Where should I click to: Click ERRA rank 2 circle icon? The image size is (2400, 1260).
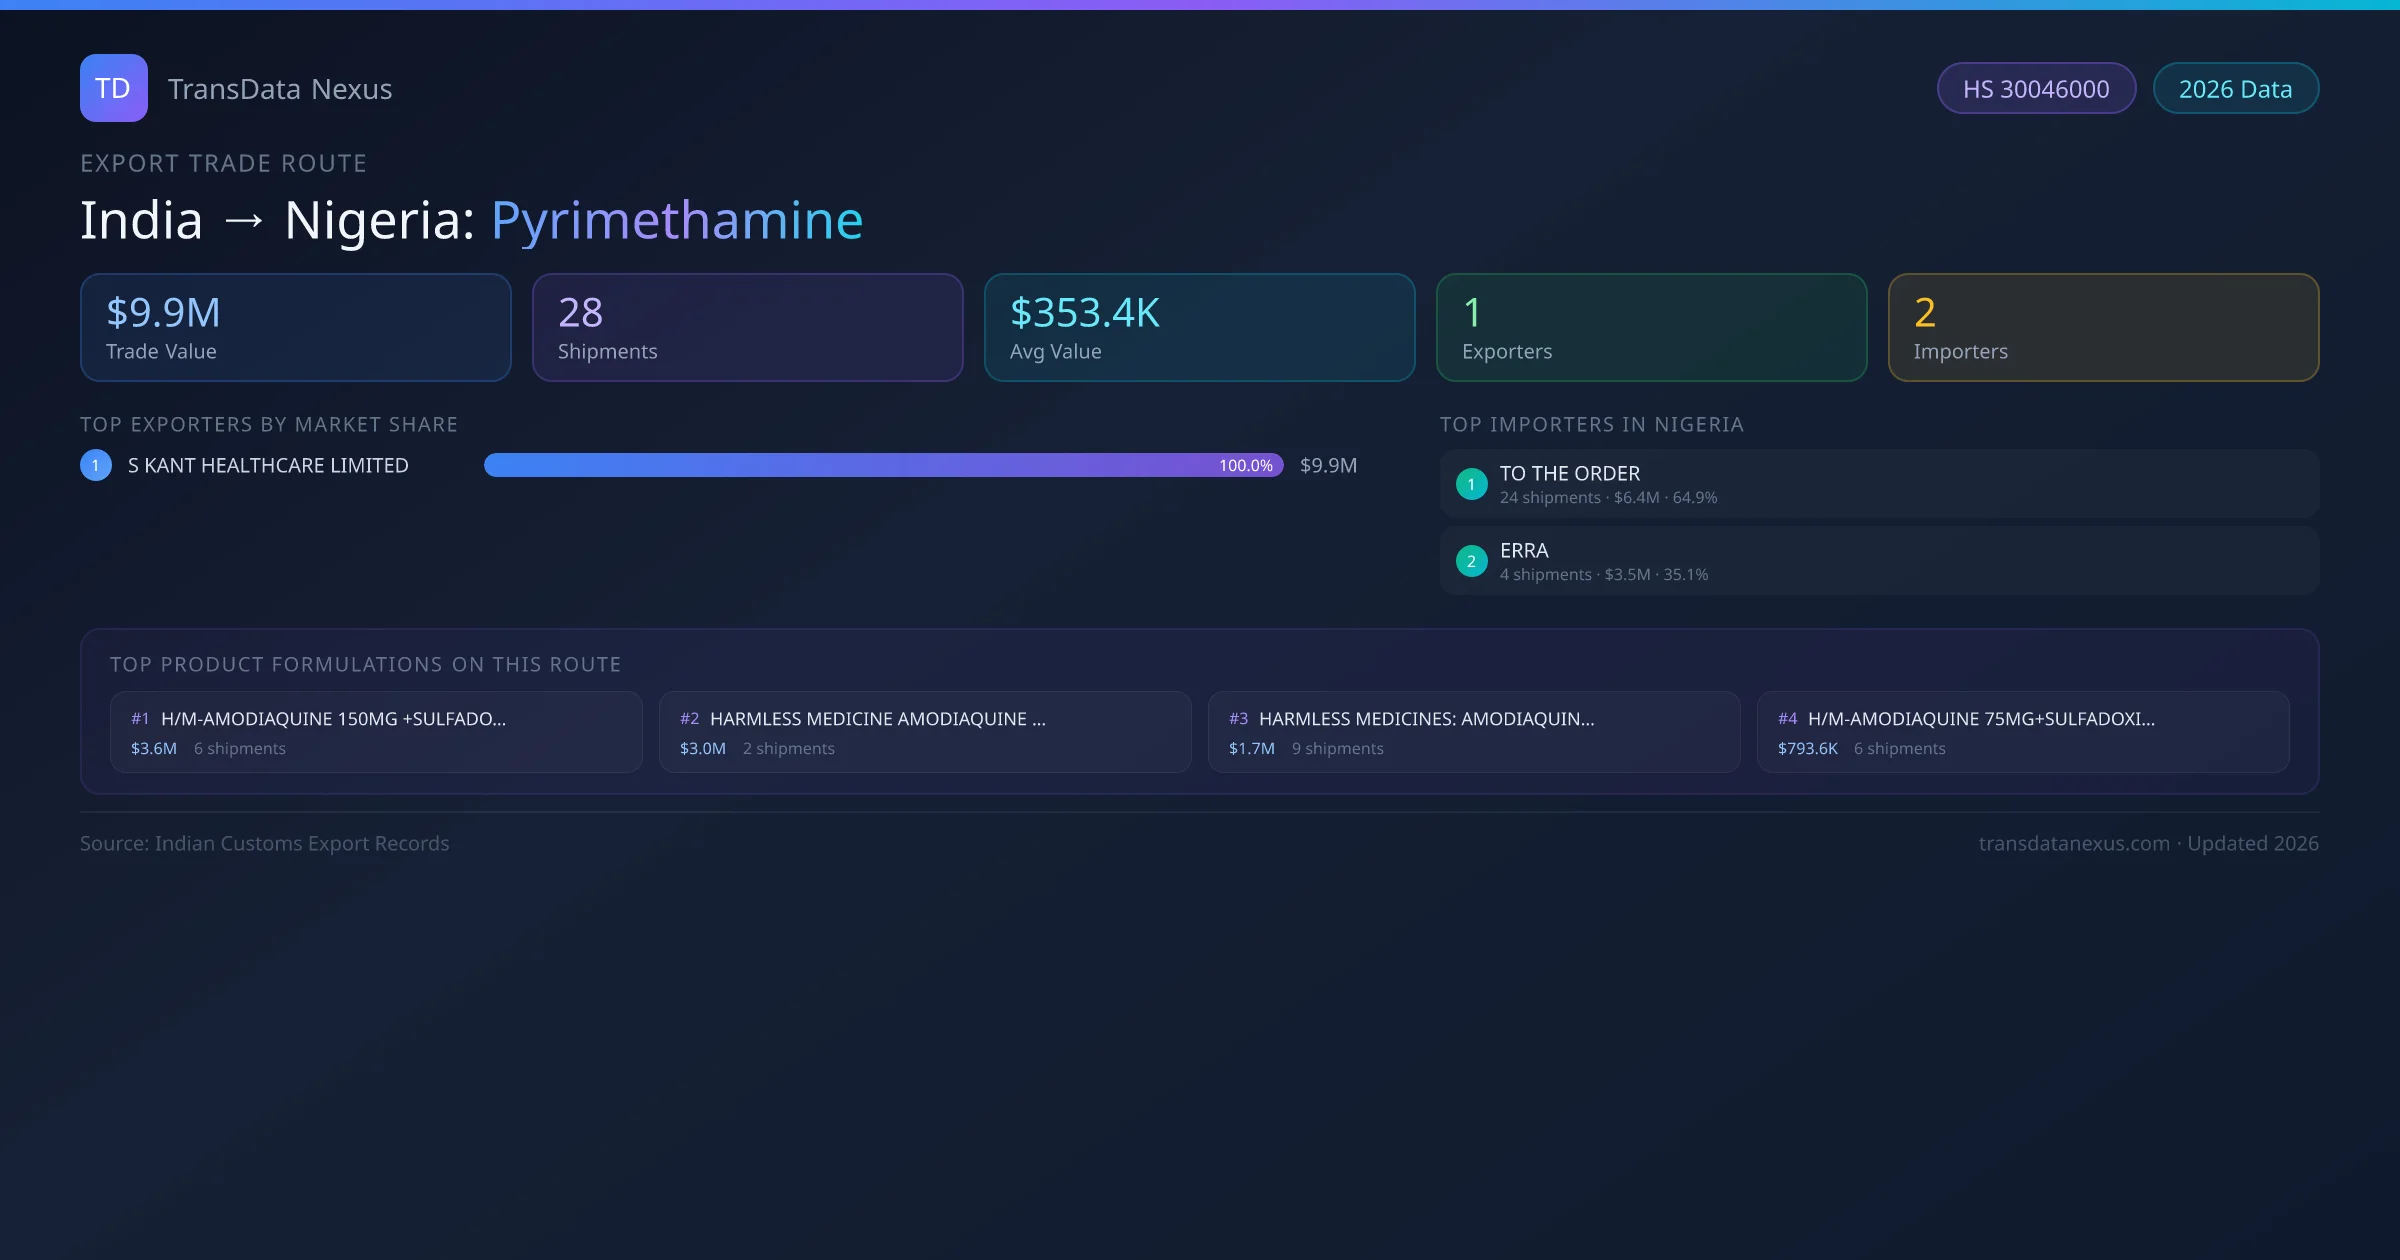(1471, 561)
